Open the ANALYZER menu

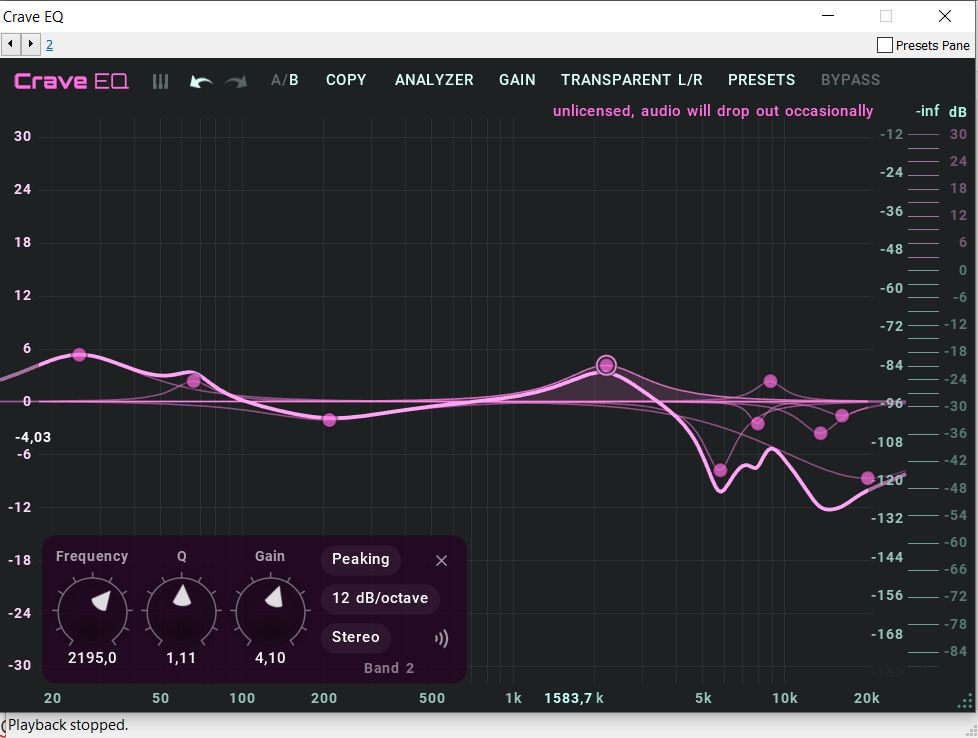pyautogui.click(x=434, y=80)
